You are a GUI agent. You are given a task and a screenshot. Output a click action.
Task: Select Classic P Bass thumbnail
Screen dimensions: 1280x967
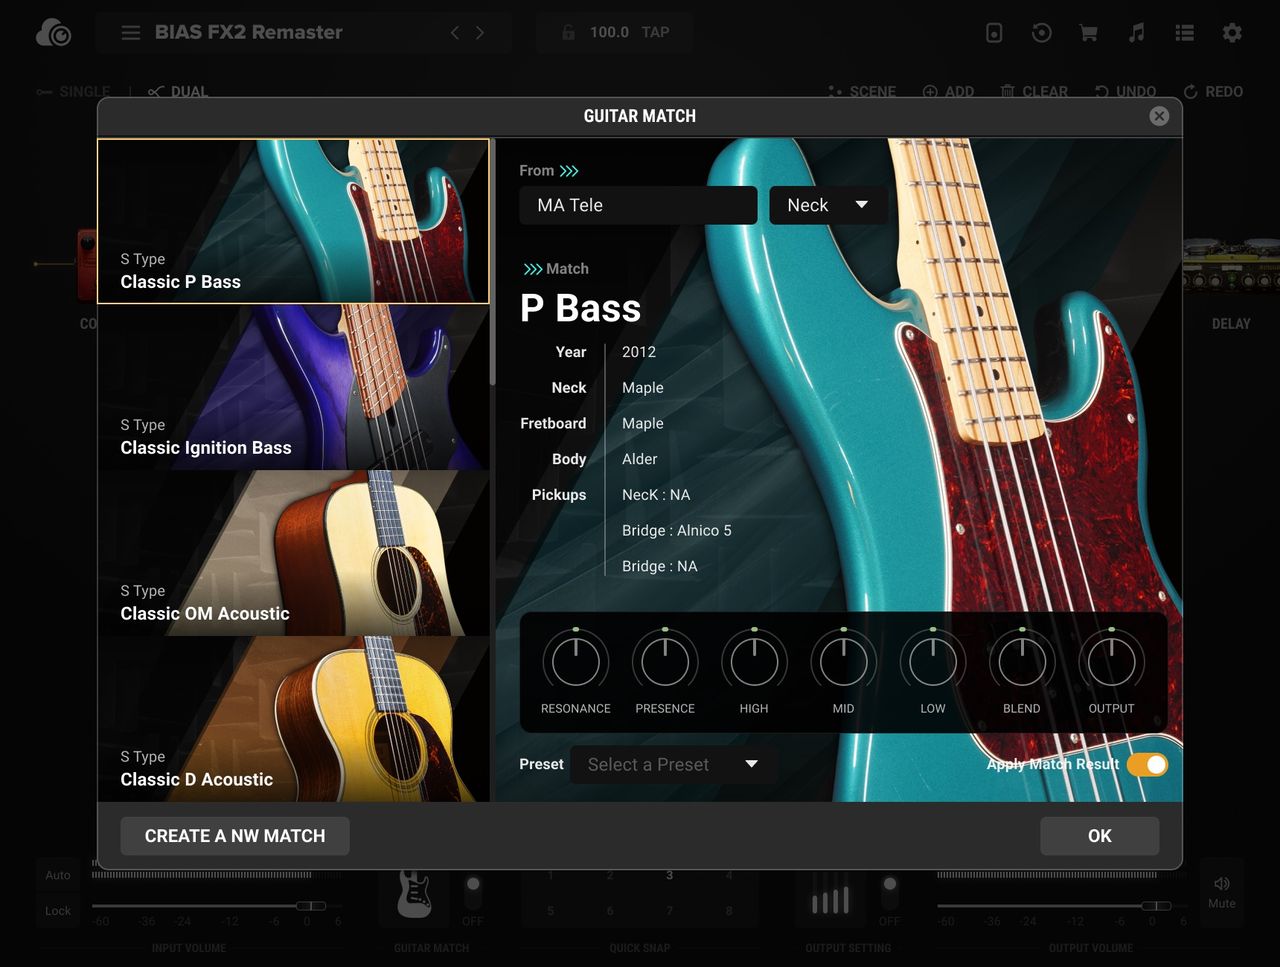click(x=293, y=221)
